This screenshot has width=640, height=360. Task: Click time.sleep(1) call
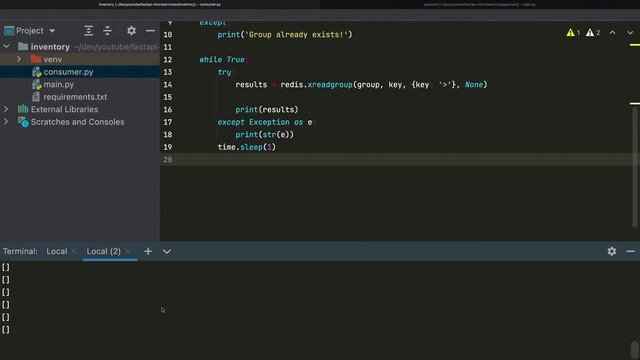247,147
